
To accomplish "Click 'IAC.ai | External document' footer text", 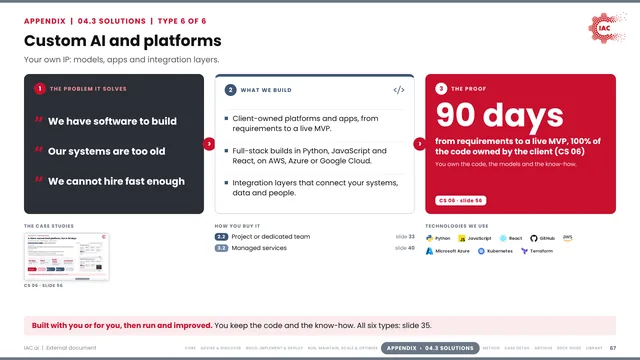I will (60, 348).
